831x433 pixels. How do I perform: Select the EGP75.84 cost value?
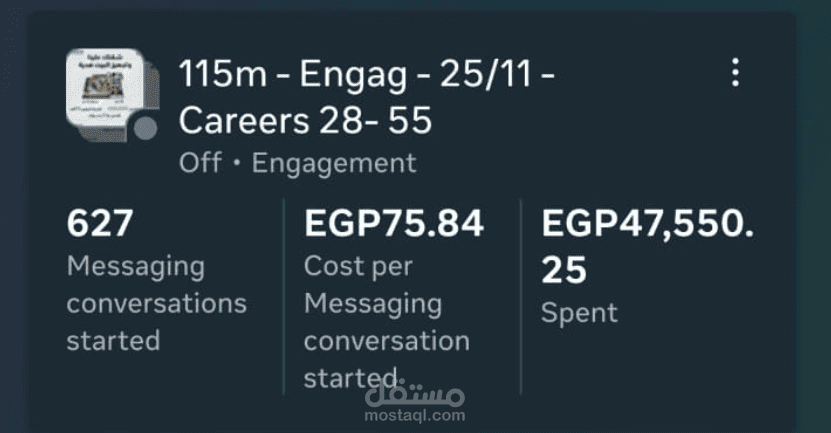coord(394,223)
